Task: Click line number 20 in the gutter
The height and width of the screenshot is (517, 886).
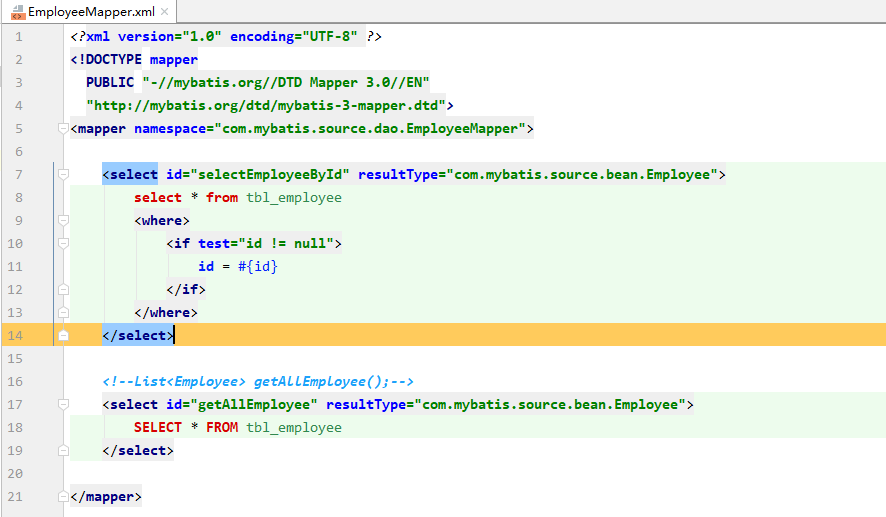Action: [15, 473]
